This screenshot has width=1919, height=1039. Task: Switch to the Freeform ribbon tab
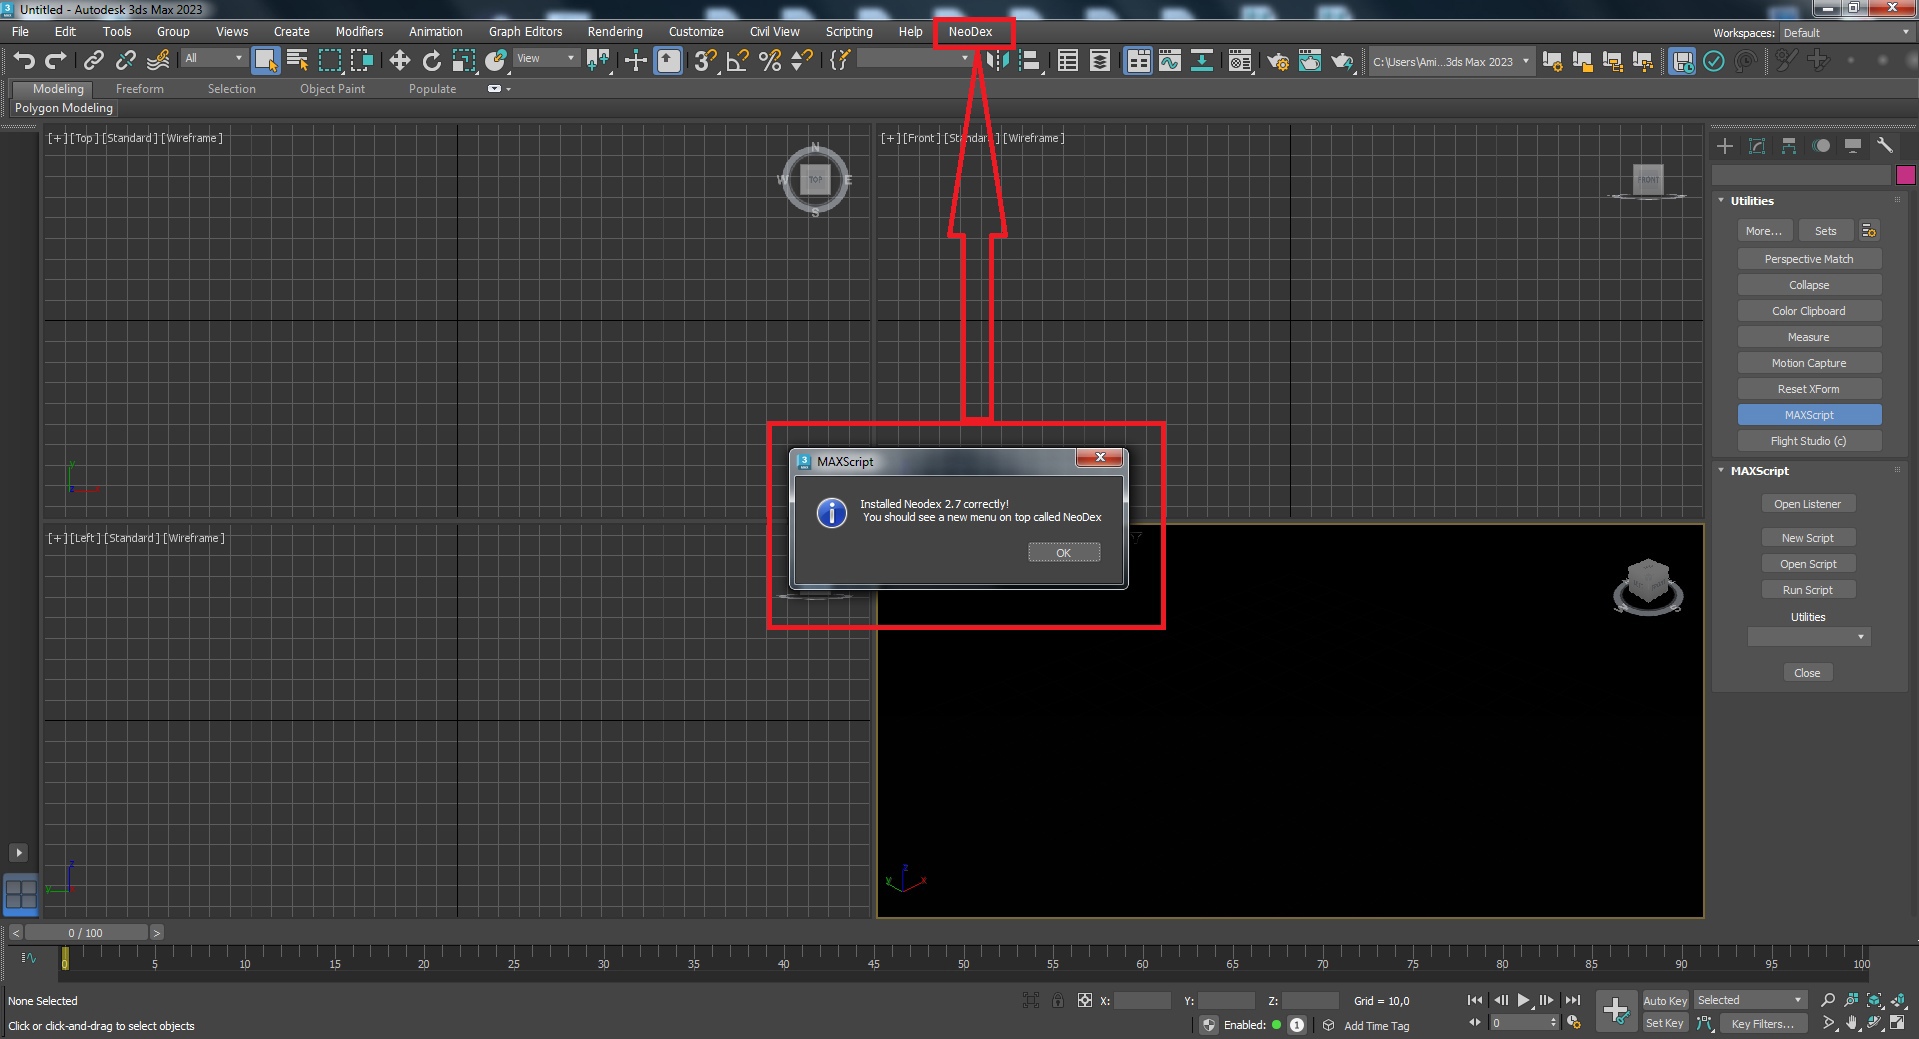139,89
